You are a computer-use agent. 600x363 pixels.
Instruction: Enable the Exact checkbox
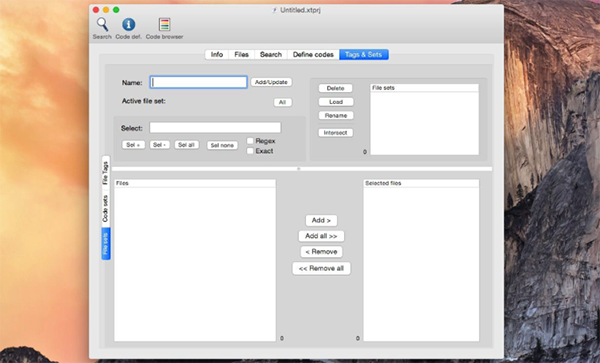(x=250, y=151)
